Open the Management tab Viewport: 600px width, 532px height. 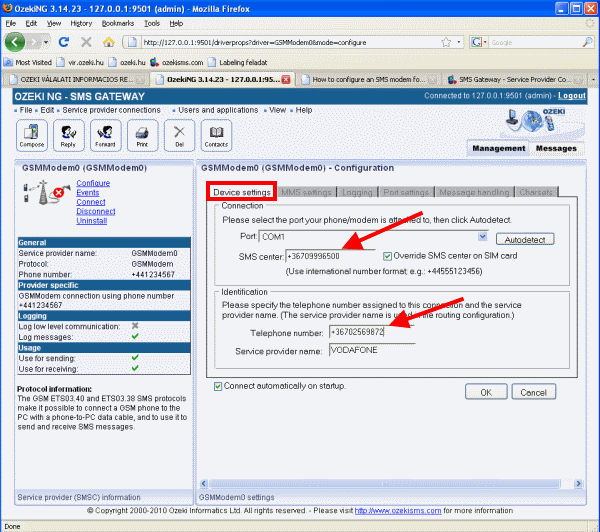(499, 148)
